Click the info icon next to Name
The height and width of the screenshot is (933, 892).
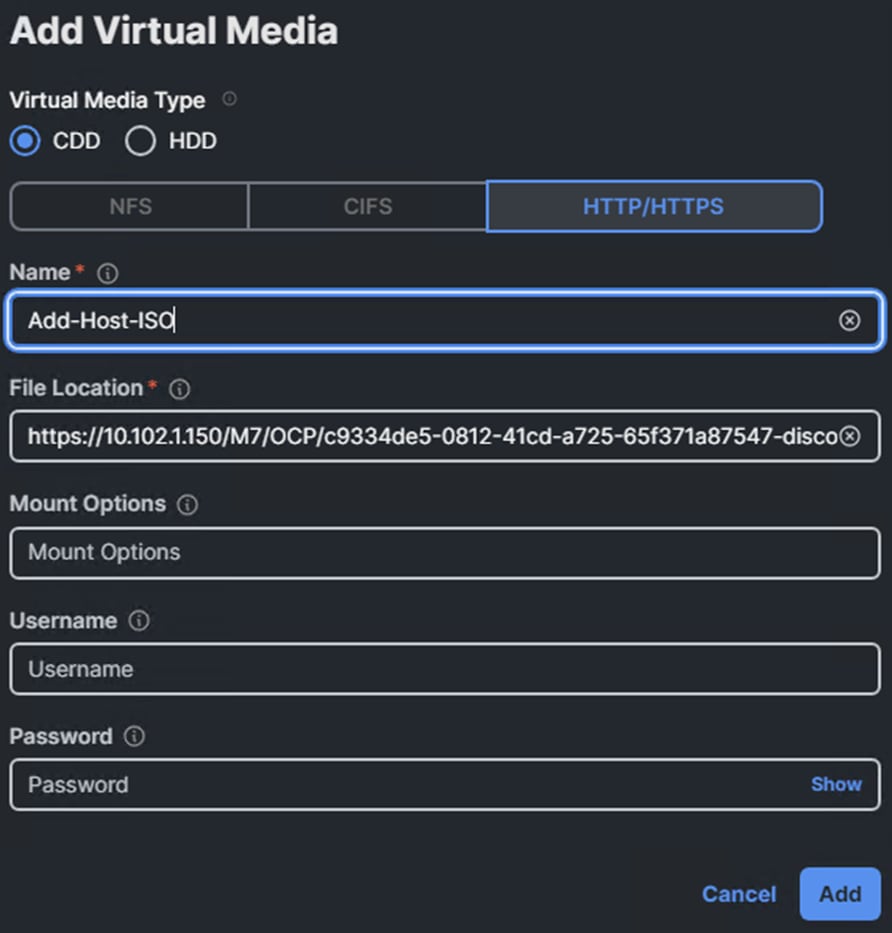(108, 274)
